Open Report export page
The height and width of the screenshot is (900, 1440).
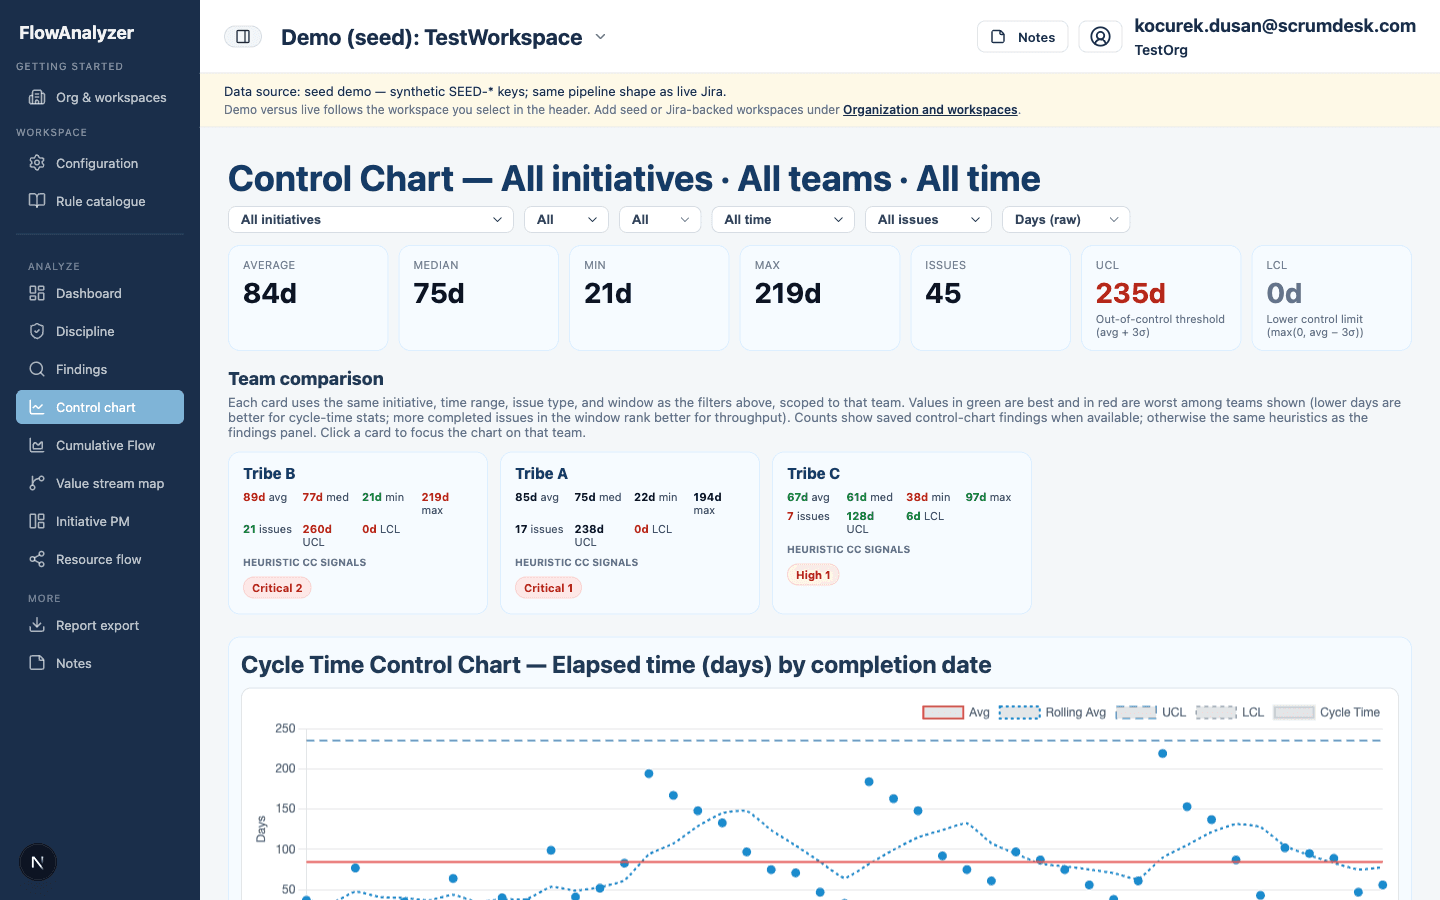[x=100, y=625]
